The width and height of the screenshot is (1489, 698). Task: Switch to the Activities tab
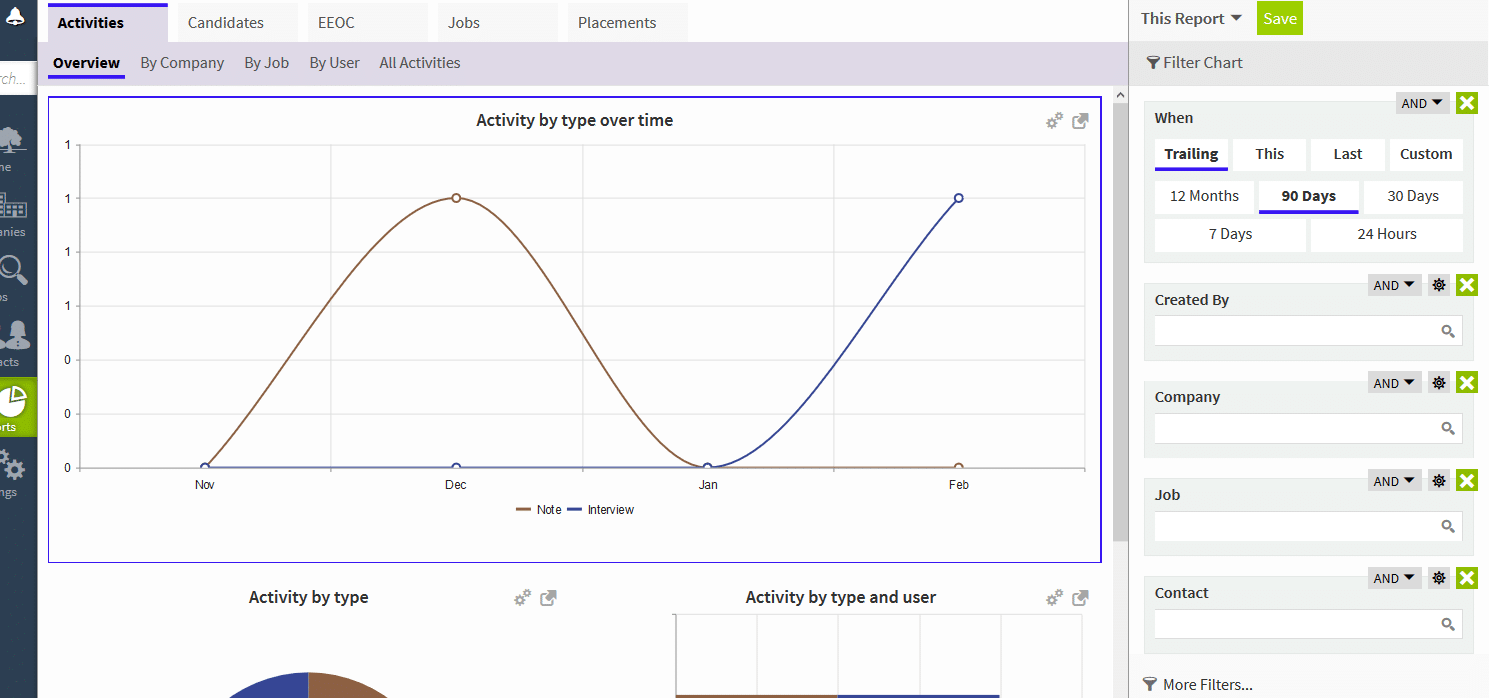pyautogui.click(x=108, y=22)
